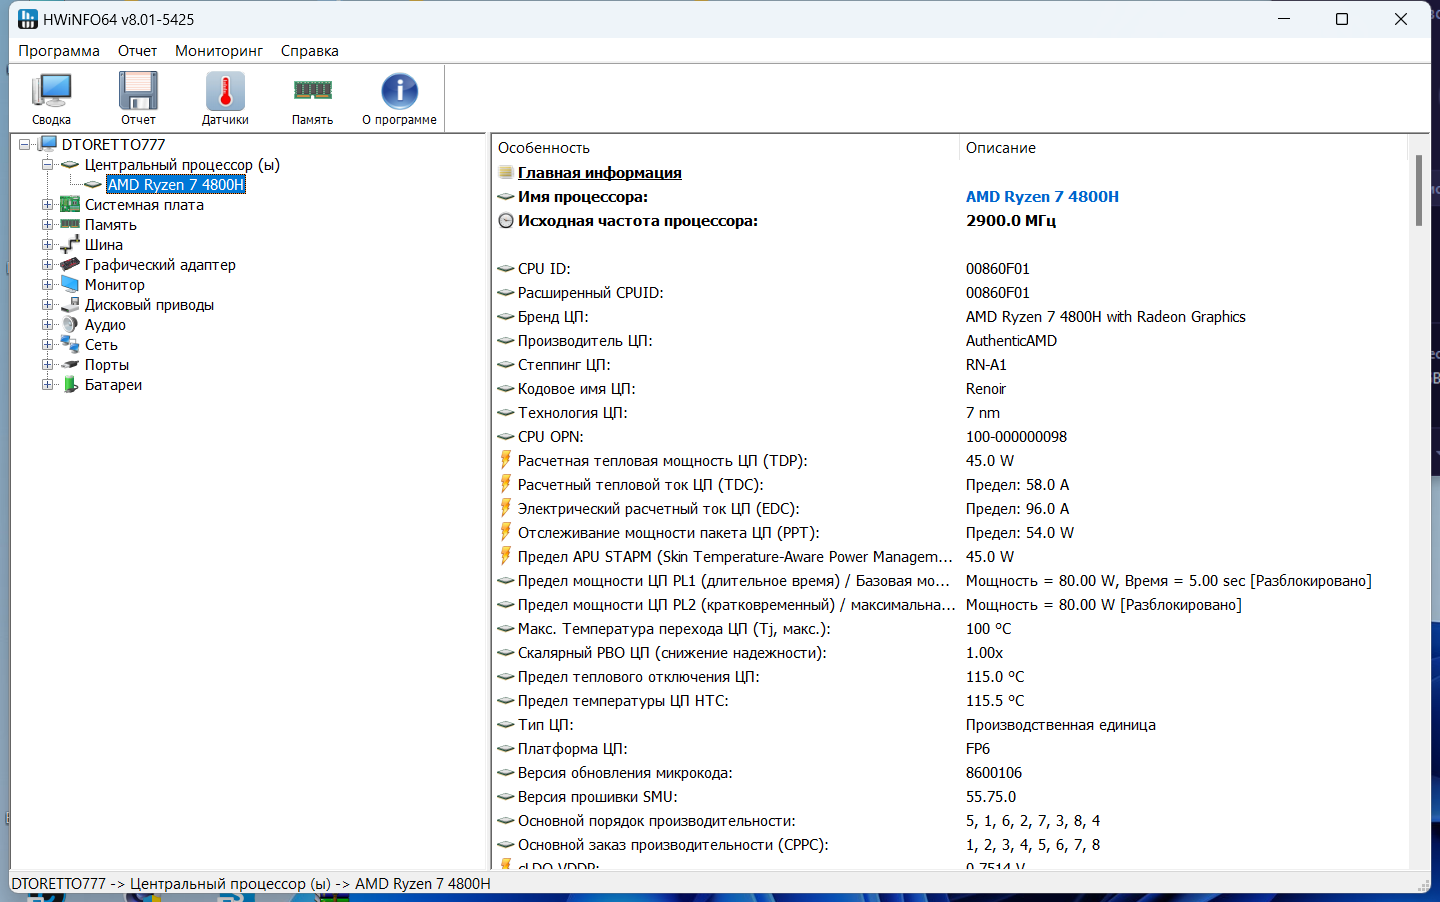Select the Технология ЦП row
The image size is (1440, 902).
pos(950,412)
